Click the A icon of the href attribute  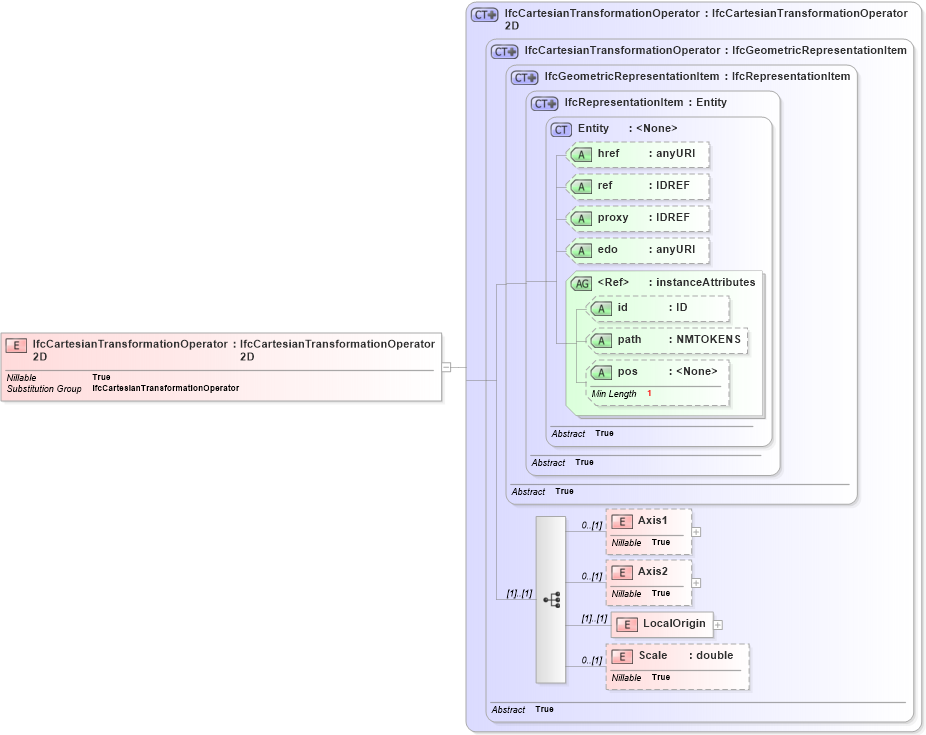pyautogui.click(x=582, y=154)
